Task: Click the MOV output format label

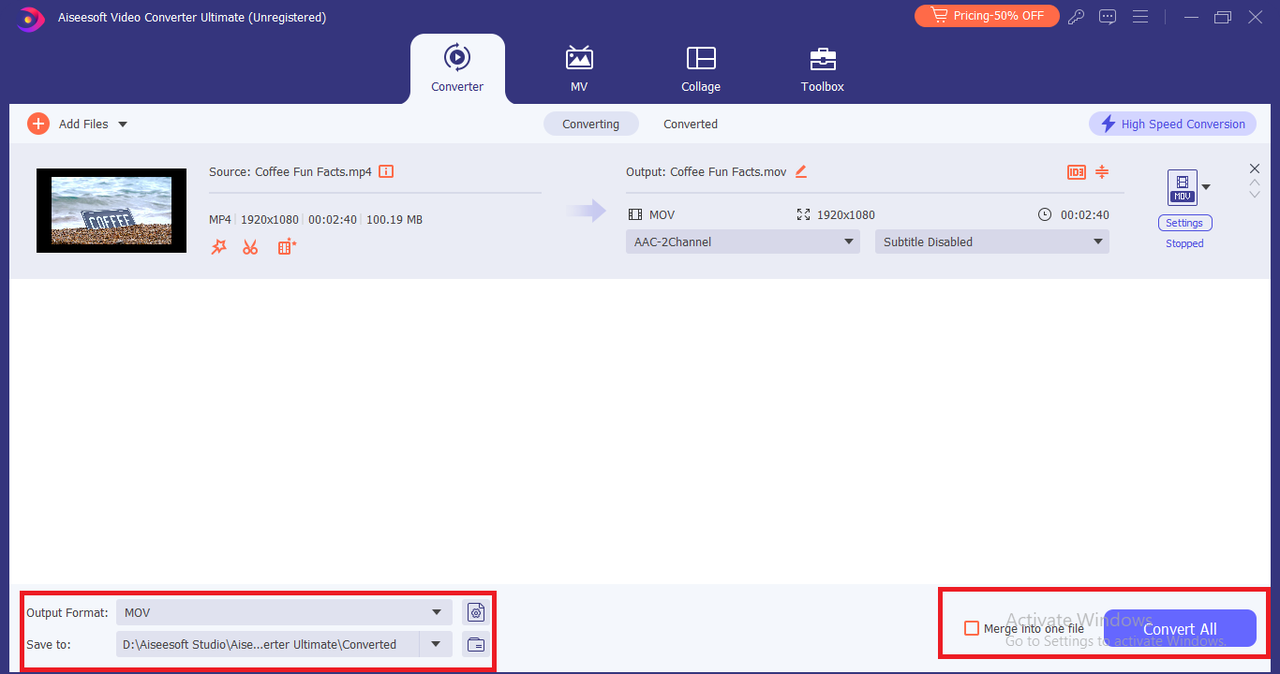Action: point(662,215)
